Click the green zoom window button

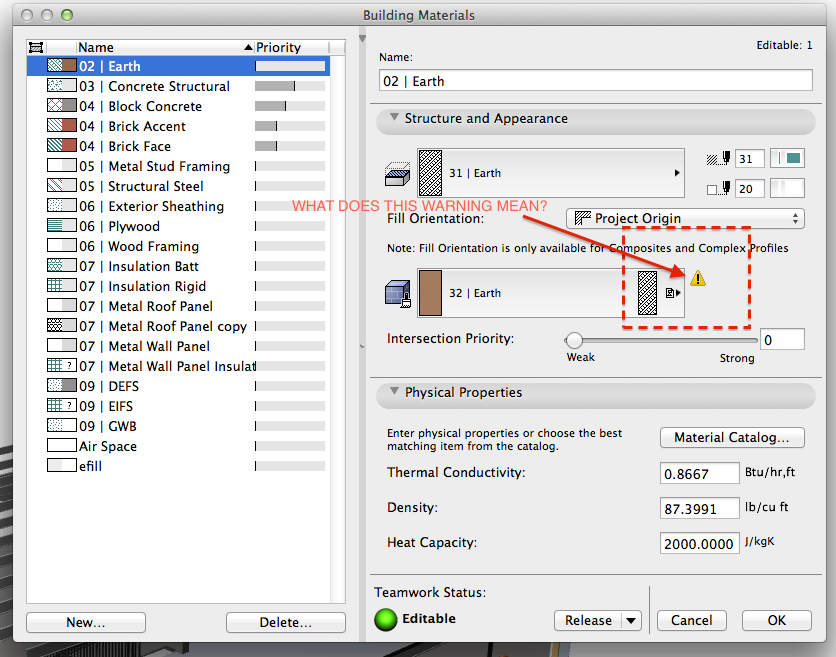67,15
